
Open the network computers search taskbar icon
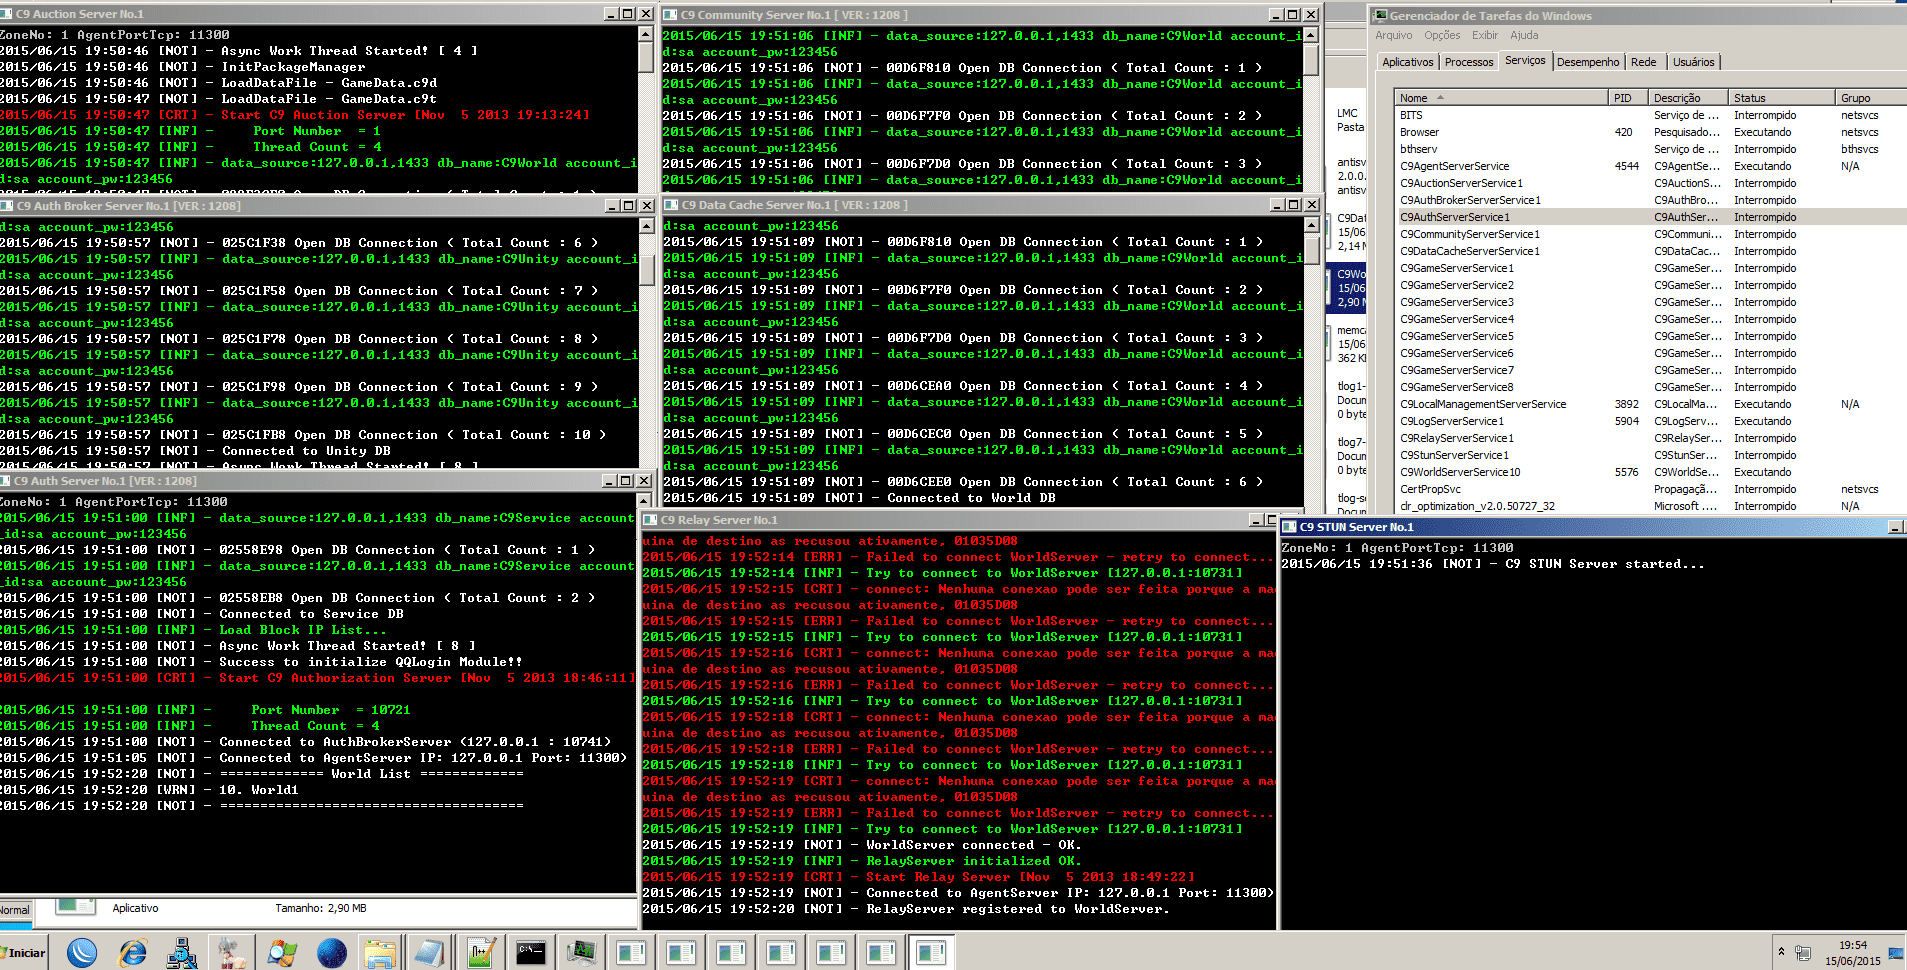[x=182, y=953]
